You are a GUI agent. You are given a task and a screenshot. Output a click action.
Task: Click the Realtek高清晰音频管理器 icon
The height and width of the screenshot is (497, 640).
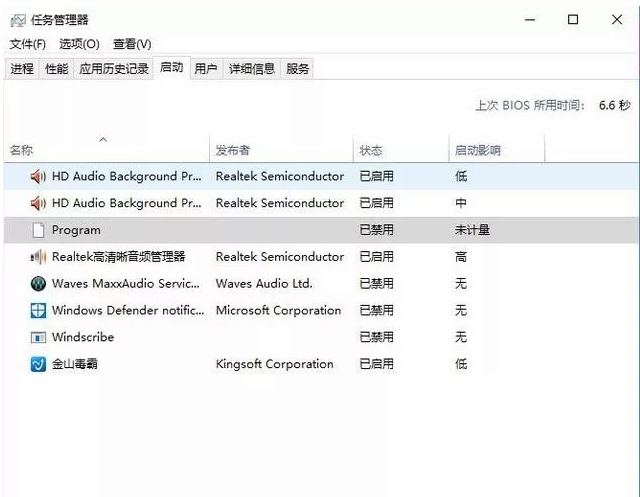point(39,257)
